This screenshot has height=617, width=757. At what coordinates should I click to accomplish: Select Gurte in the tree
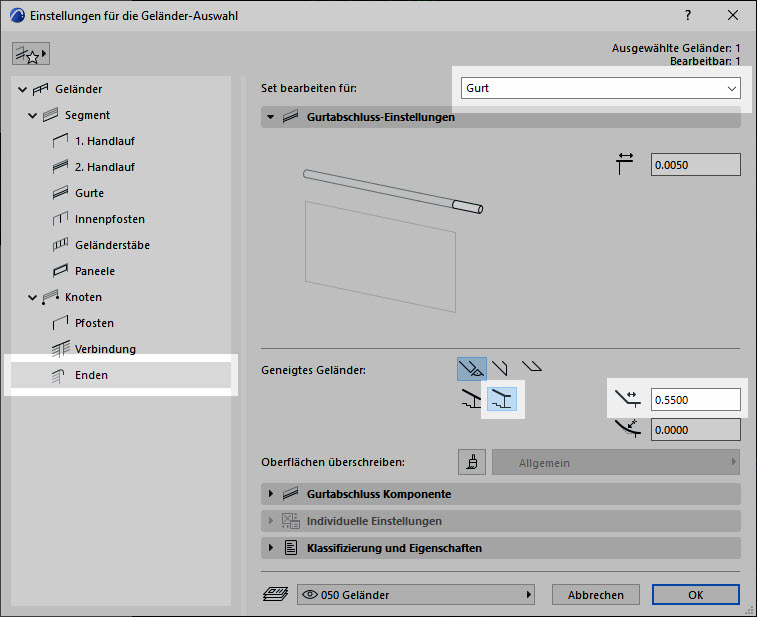coord(89,193)
